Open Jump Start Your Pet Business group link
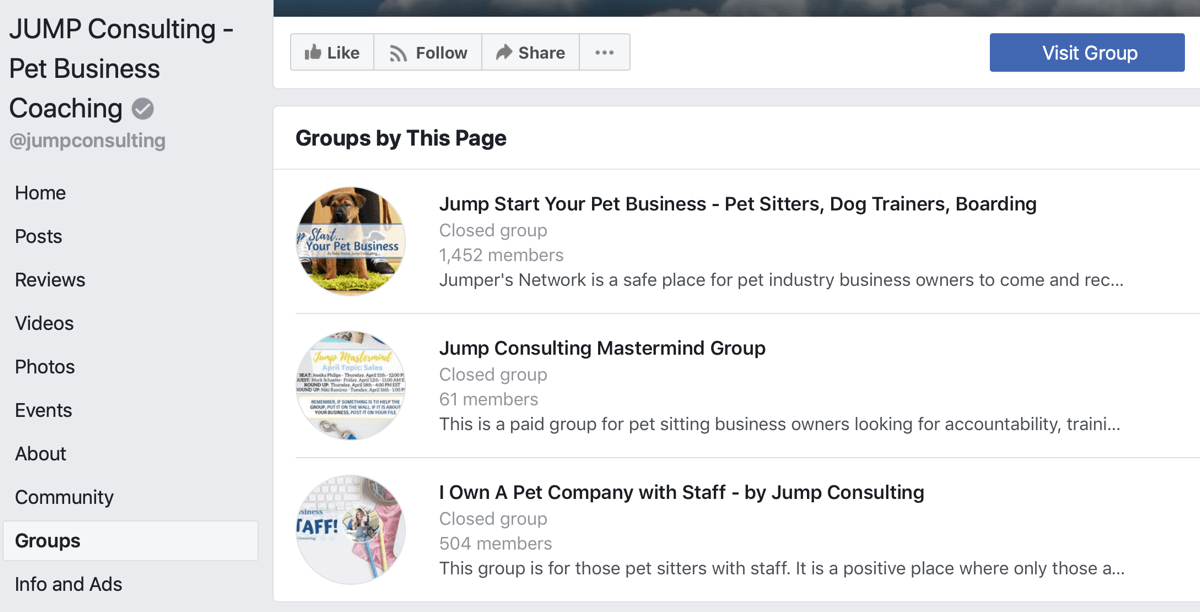1200x612 pixels. click(738, 204)
